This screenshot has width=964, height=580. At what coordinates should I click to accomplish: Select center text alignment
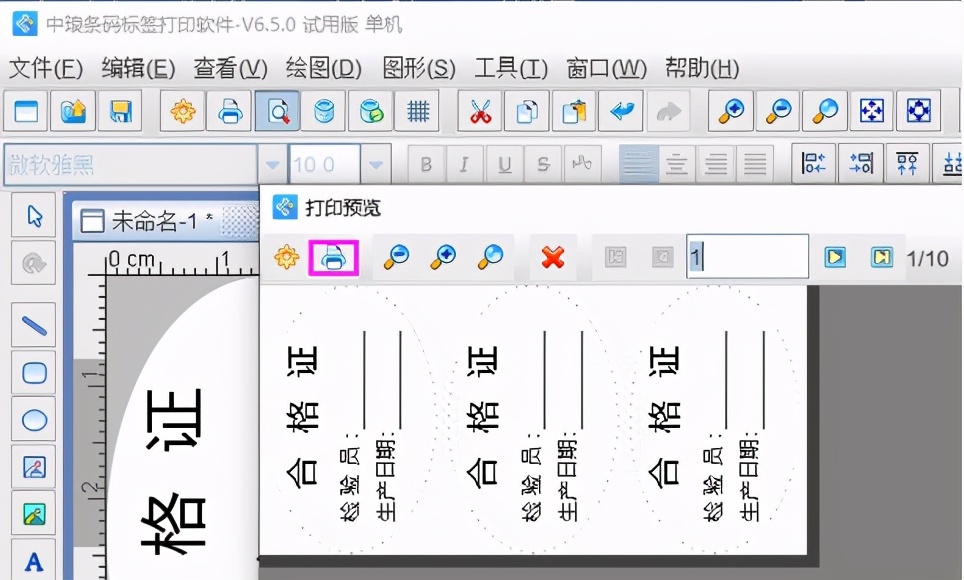pyautogui.click(x=677, y=164)
